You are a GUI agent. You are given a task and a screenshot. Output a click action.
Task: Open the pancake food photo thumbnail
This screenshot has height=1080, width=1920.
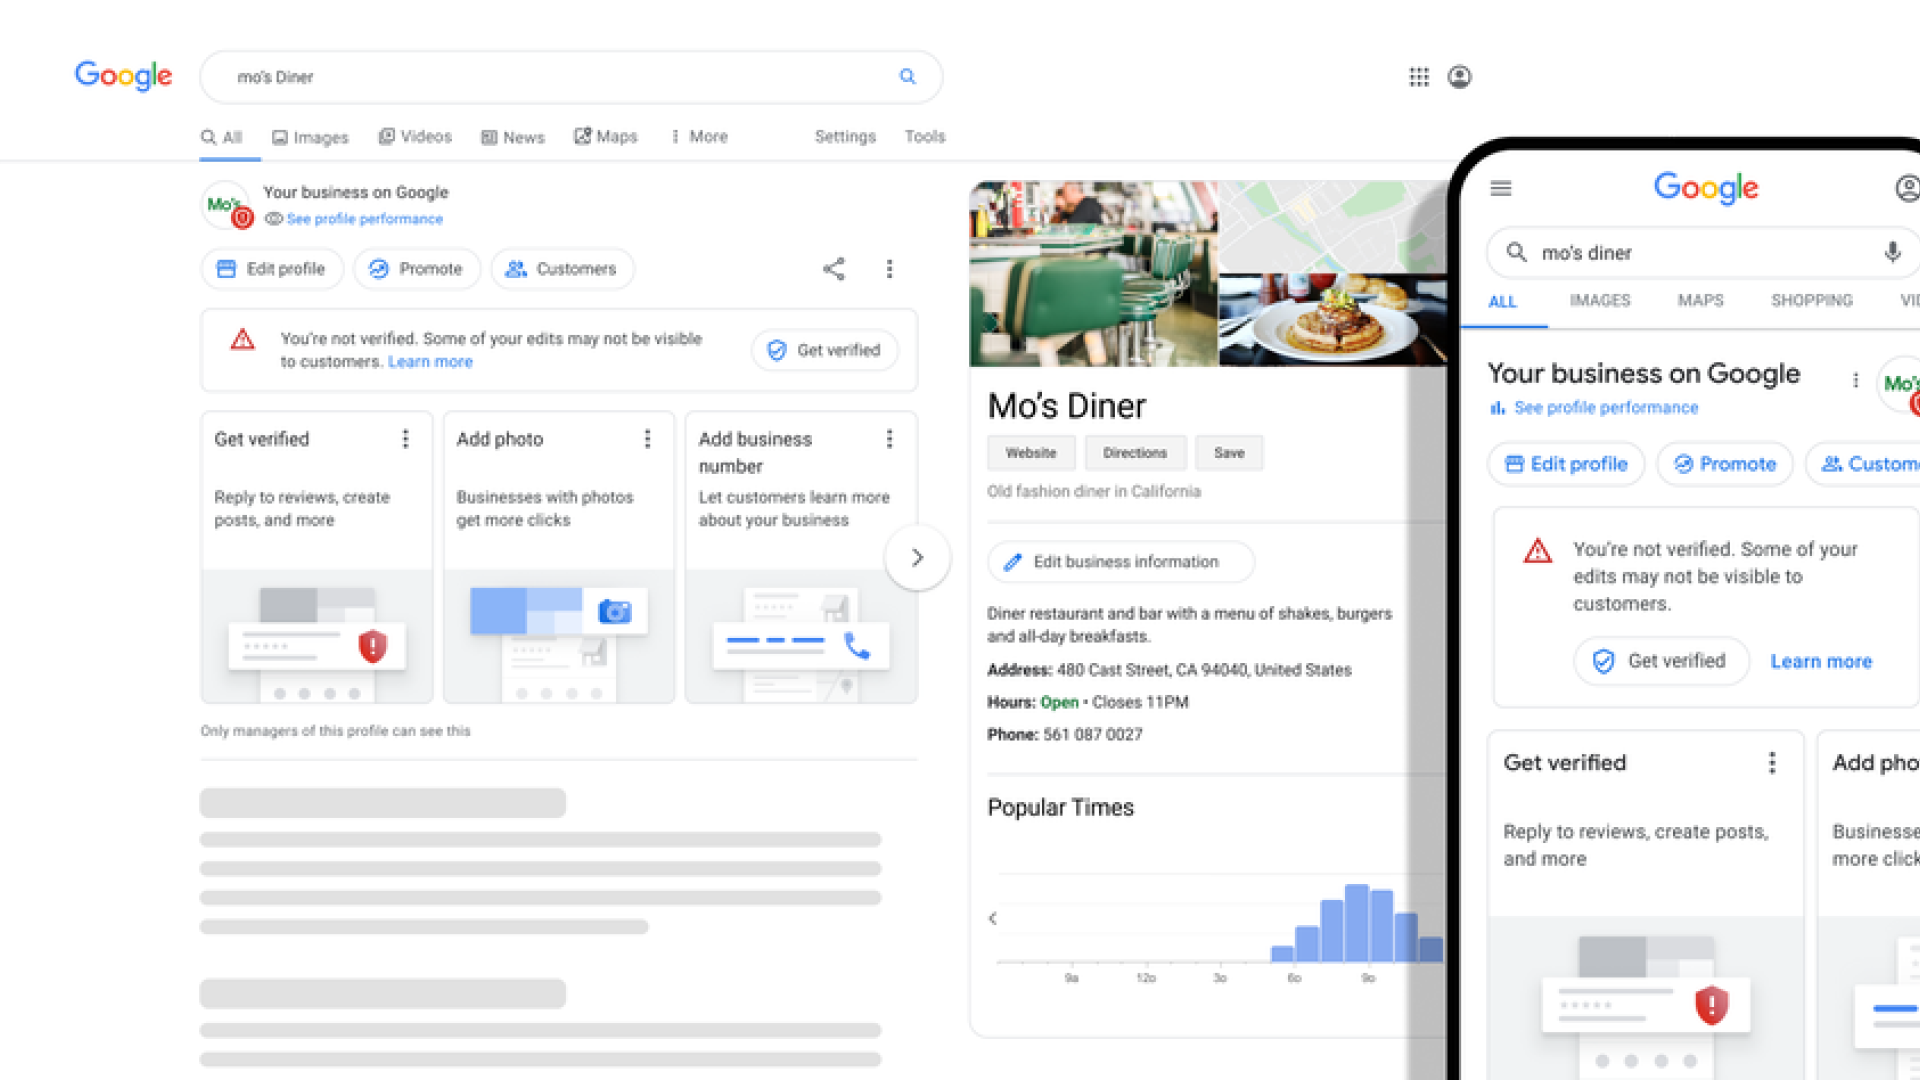point(1333,320)
